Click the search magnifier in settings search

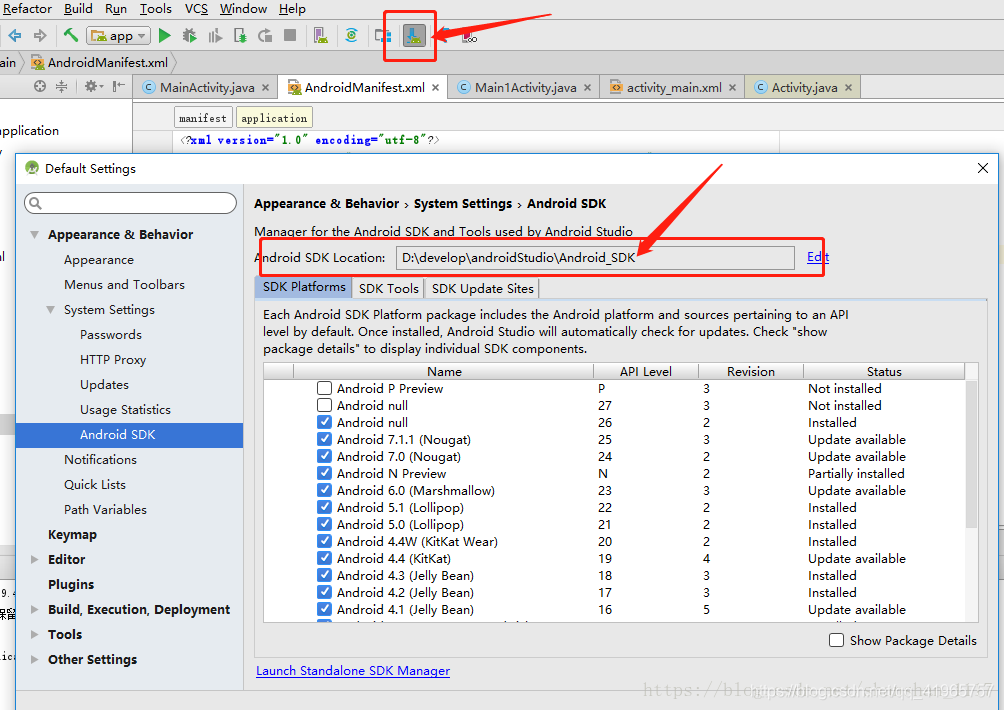pos(36,203)
